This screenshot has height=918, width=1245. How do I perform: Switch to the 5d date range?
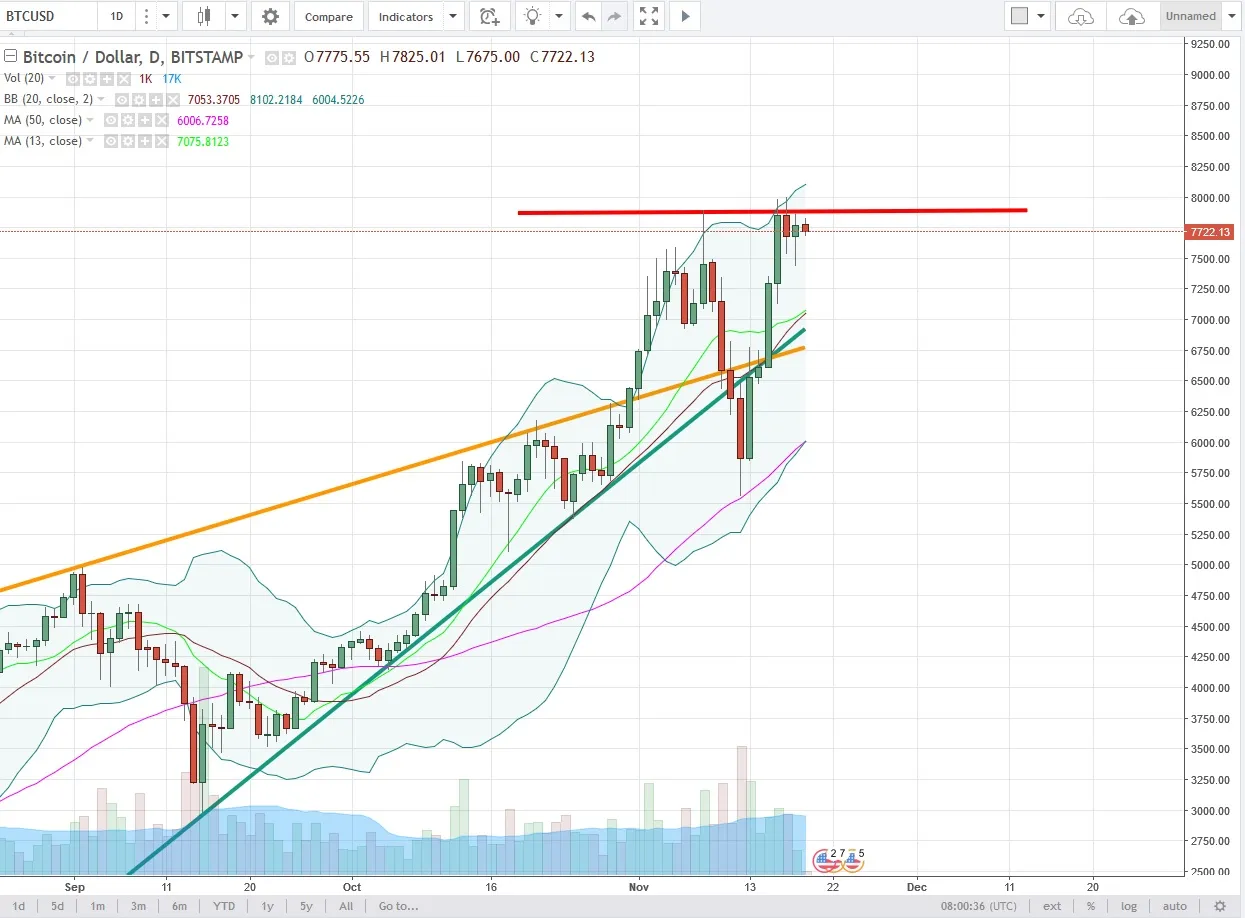[x=58, y=906]
